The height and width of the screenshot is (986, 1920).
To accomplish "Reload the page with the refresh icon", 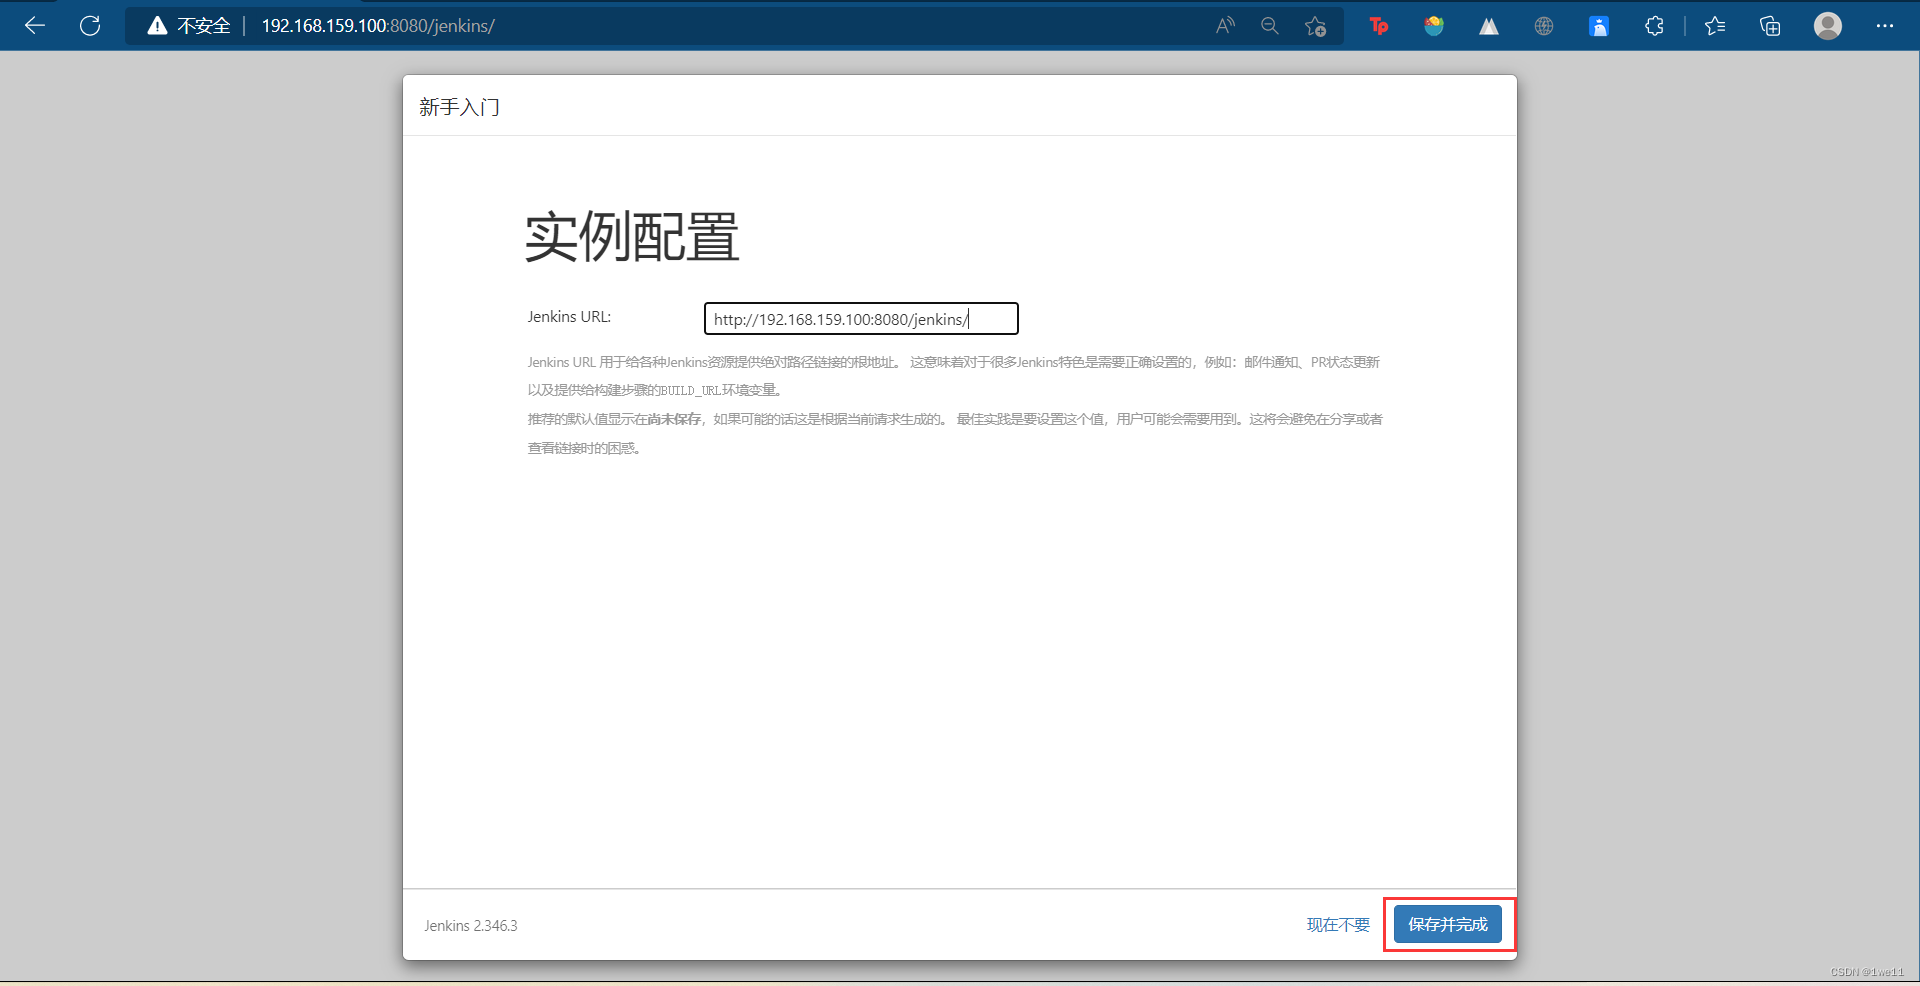I will (90, 26).
